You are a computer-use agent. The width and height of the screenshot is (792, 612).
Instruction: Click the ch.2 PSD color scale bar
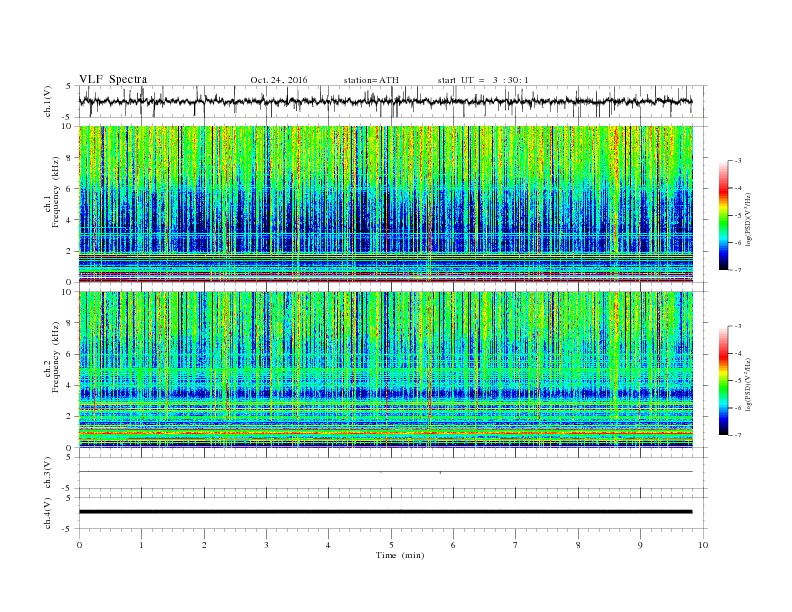(724, 380)
